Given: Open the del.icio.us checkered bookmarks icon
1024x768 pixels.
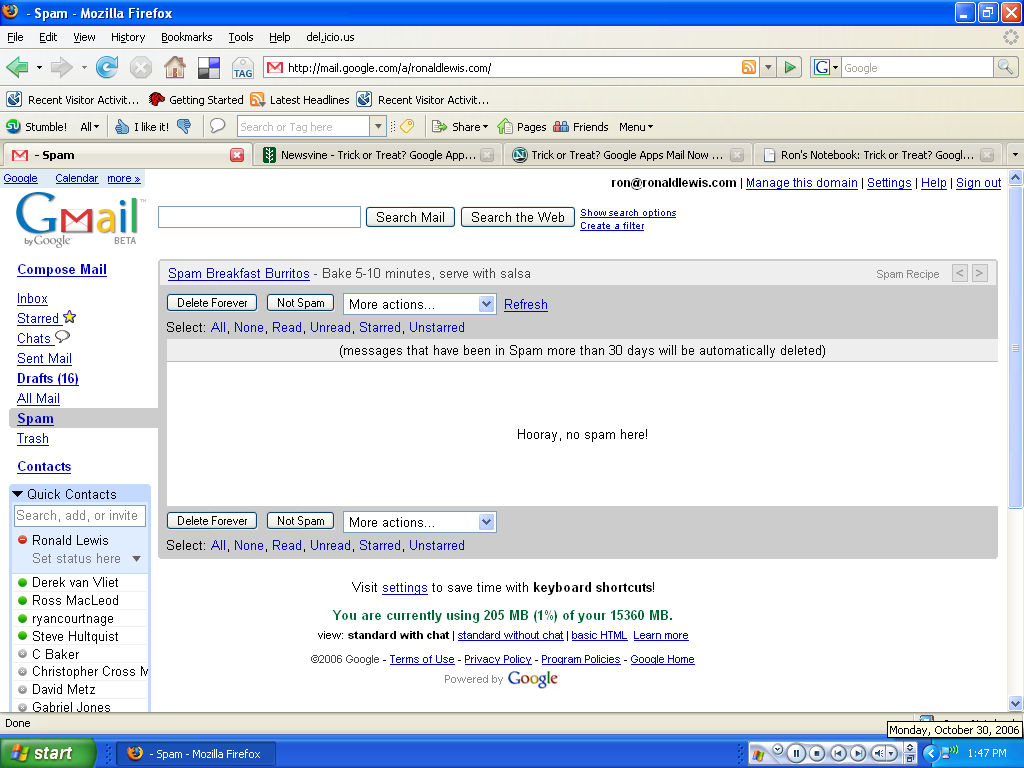Looking at the screenshot, I should (209, 67).
